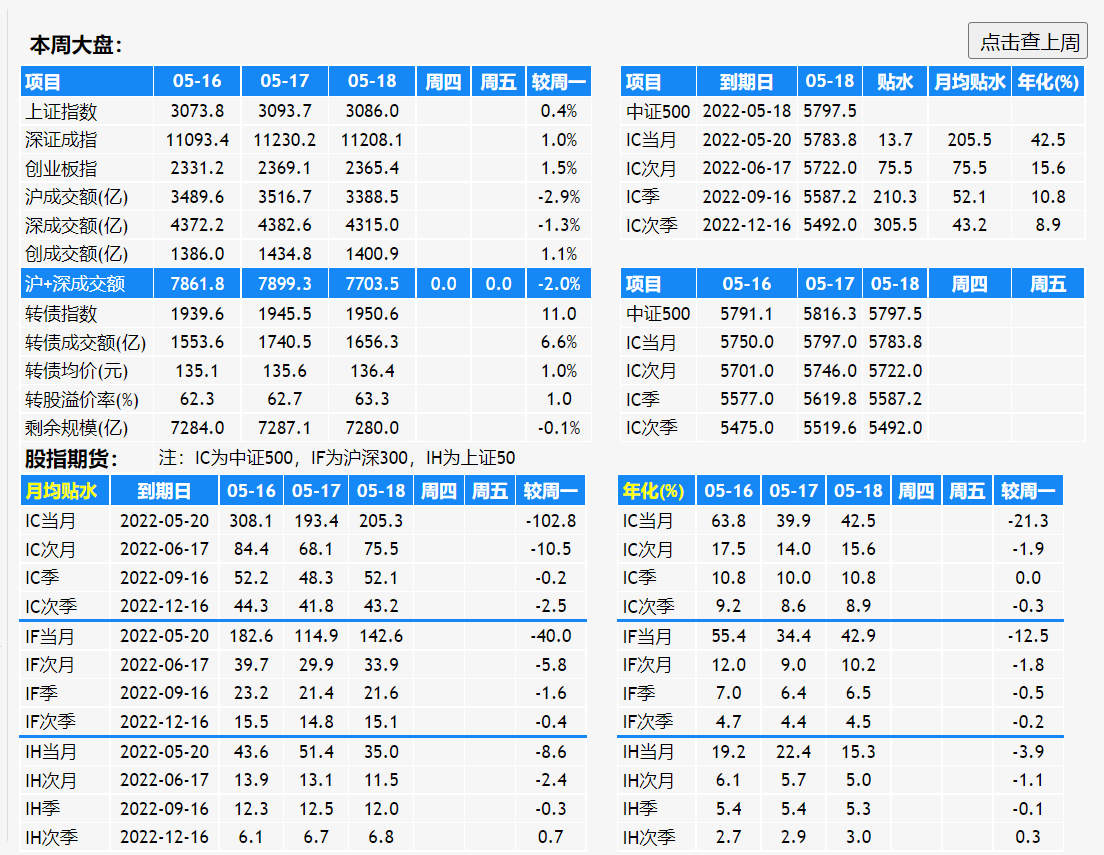Click the 转债均价(元) row label
The image size is (1104, 855).
[x=77, y=370]
